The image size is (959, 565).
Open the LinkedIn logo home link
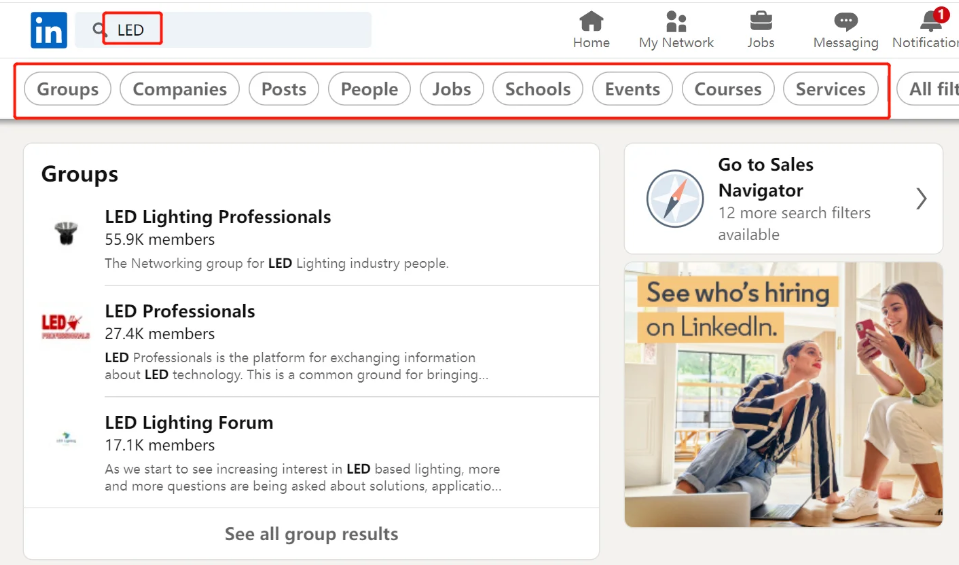[48, 30]
